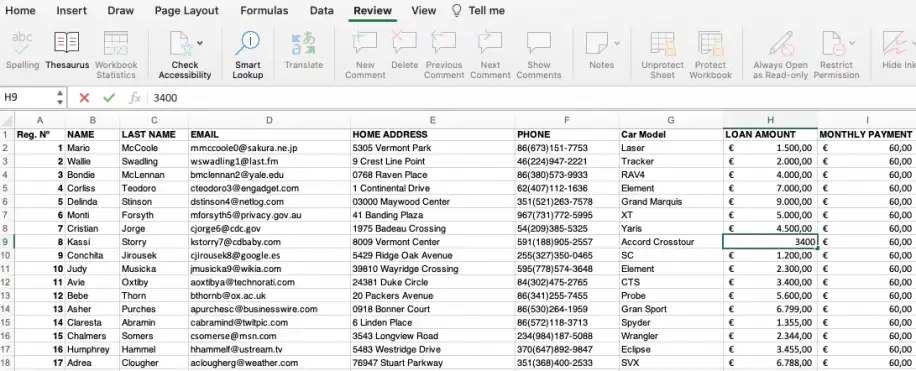Click the Hide Ink icon

(895, 43)
